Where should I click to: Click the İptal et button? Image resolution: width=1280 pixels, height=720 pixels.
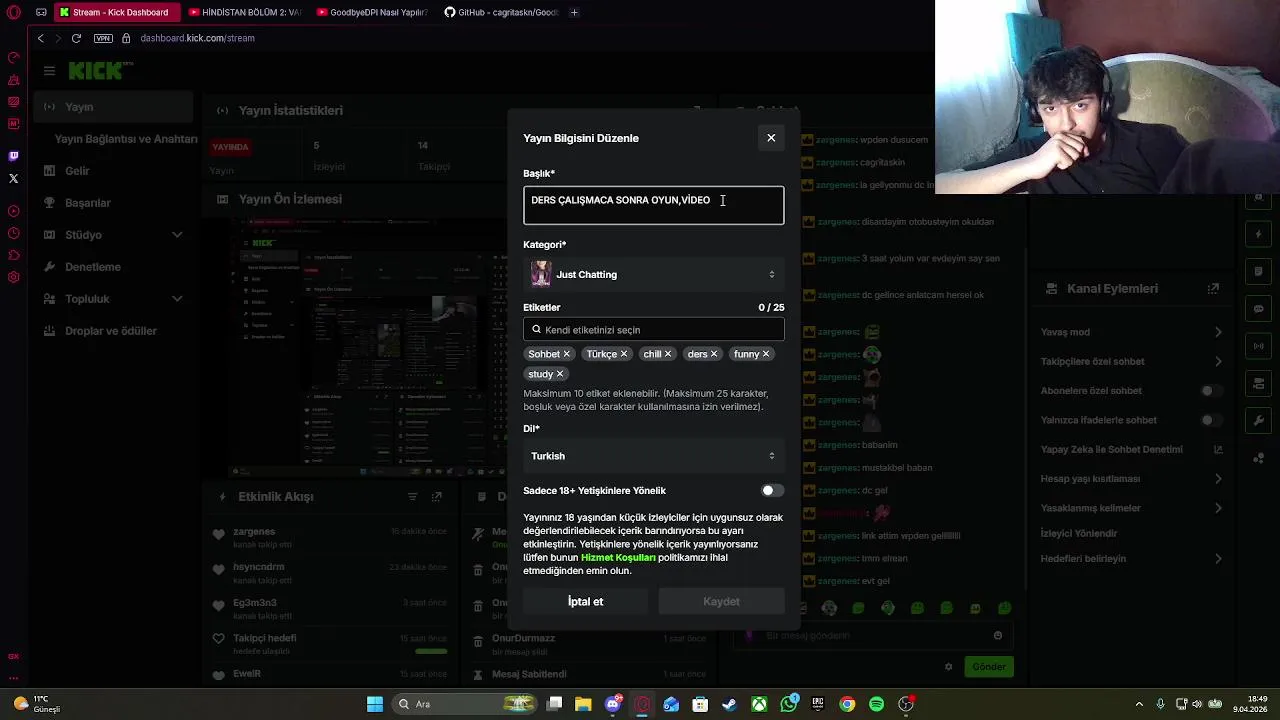click(585, 602)
